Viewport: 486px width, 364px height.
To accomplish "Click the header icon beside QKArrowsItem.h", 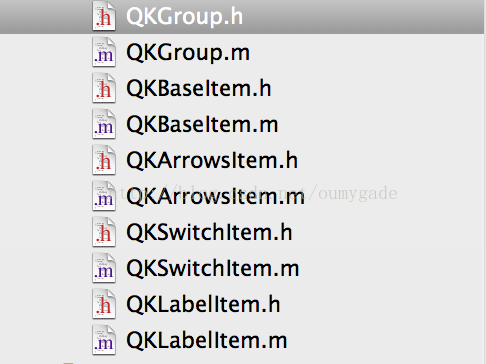I will (x=104, y=160).
